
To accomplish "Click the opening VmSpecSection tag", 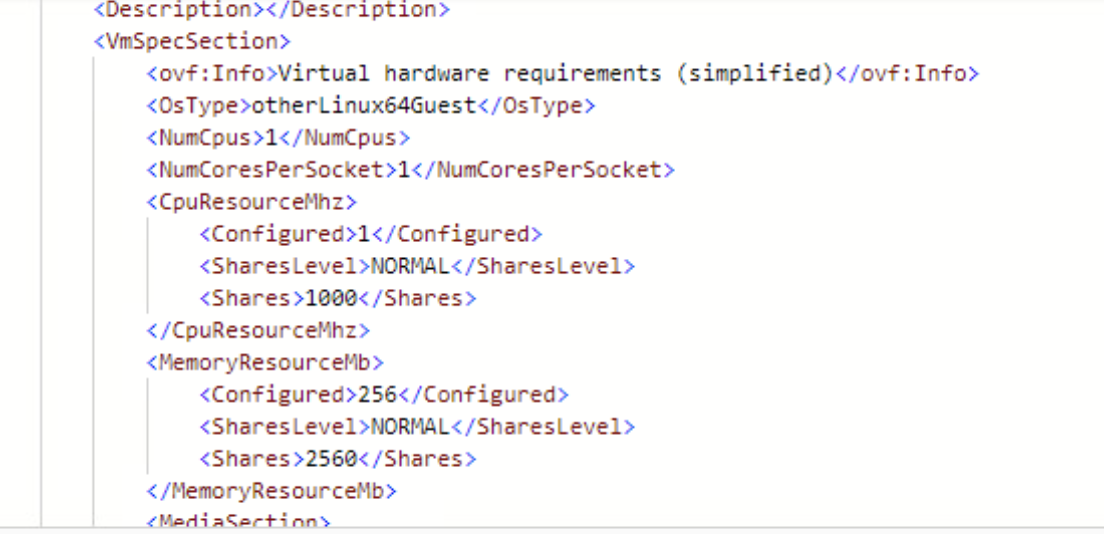I will click(x=191, y=41).
